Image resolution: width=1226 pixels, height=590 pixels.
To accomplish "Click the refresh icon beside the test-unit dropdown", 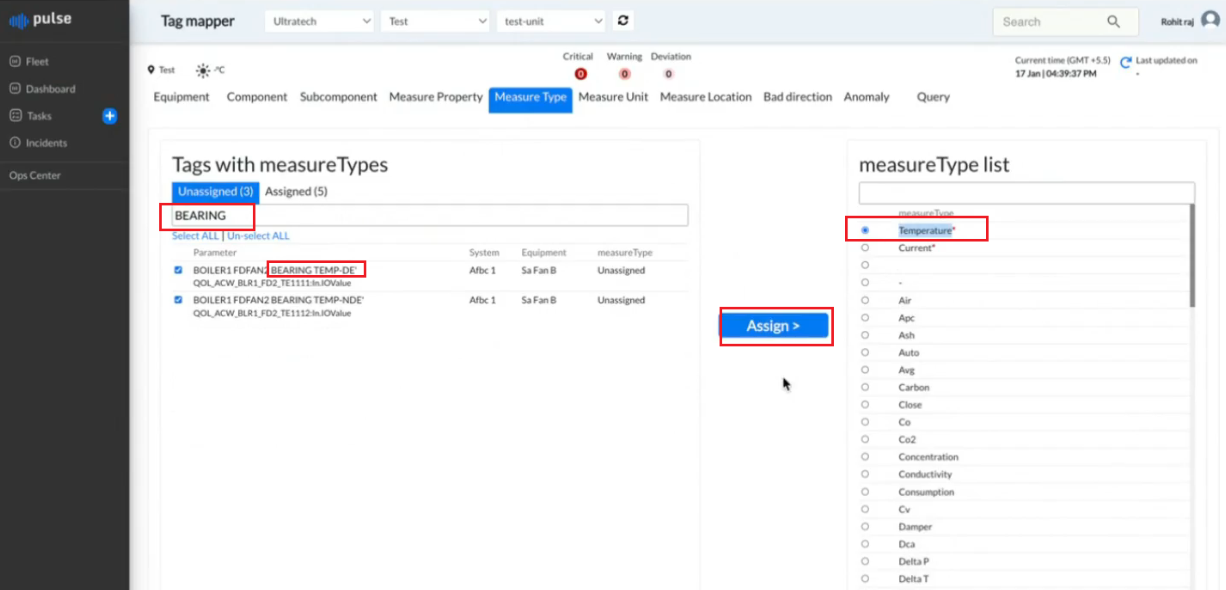I will [x=623, y=21].
